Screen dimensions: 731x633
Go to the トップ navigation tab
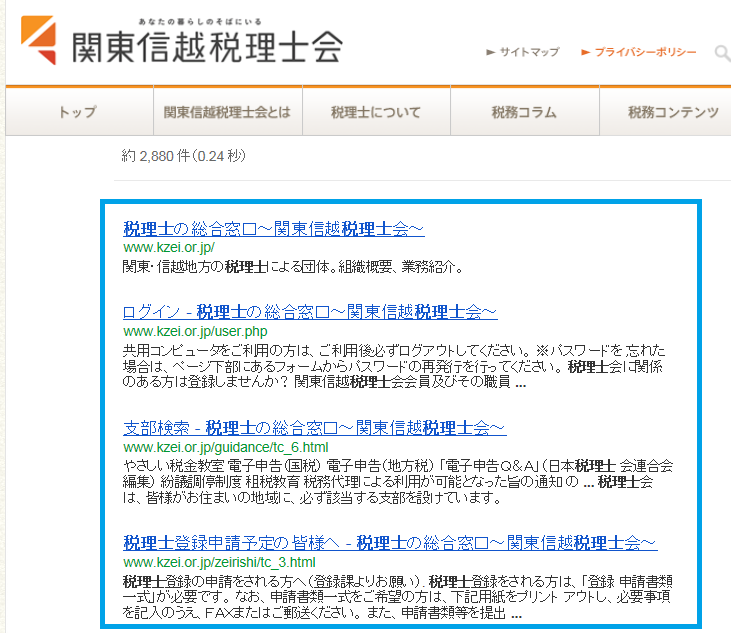pos(79,112)
